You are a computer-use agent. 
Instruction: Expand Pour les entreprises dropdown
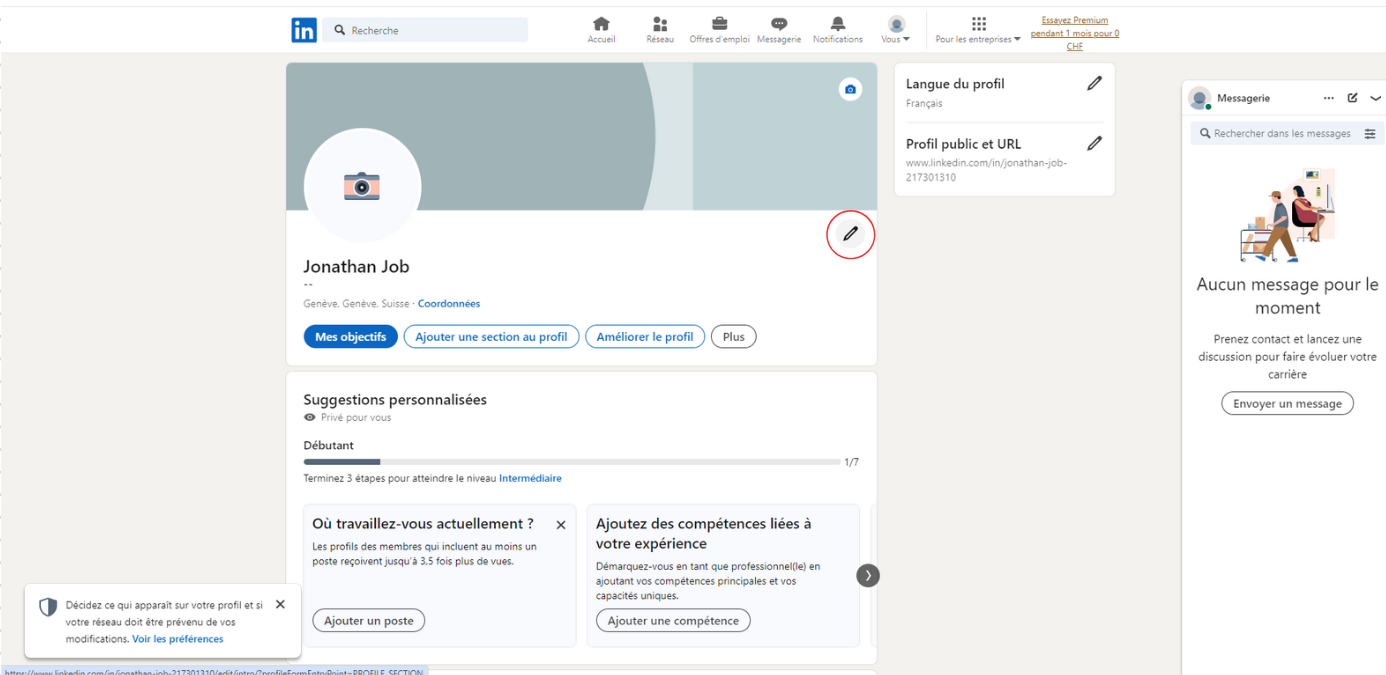tap(978, 31)
